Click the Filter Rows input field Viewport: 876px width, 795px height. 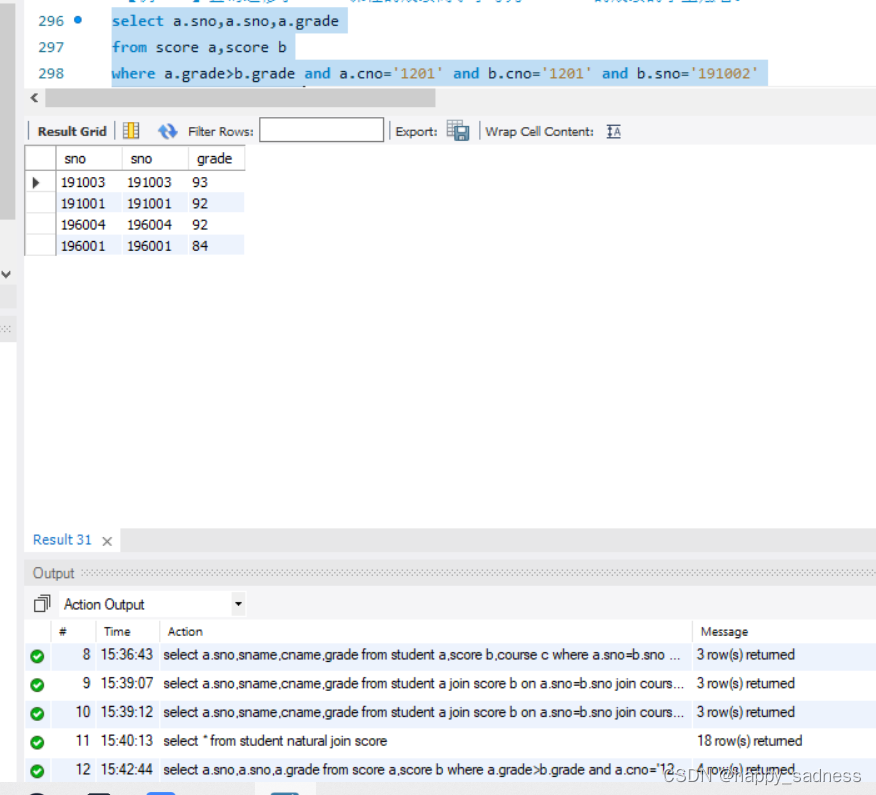coord(321,130)
